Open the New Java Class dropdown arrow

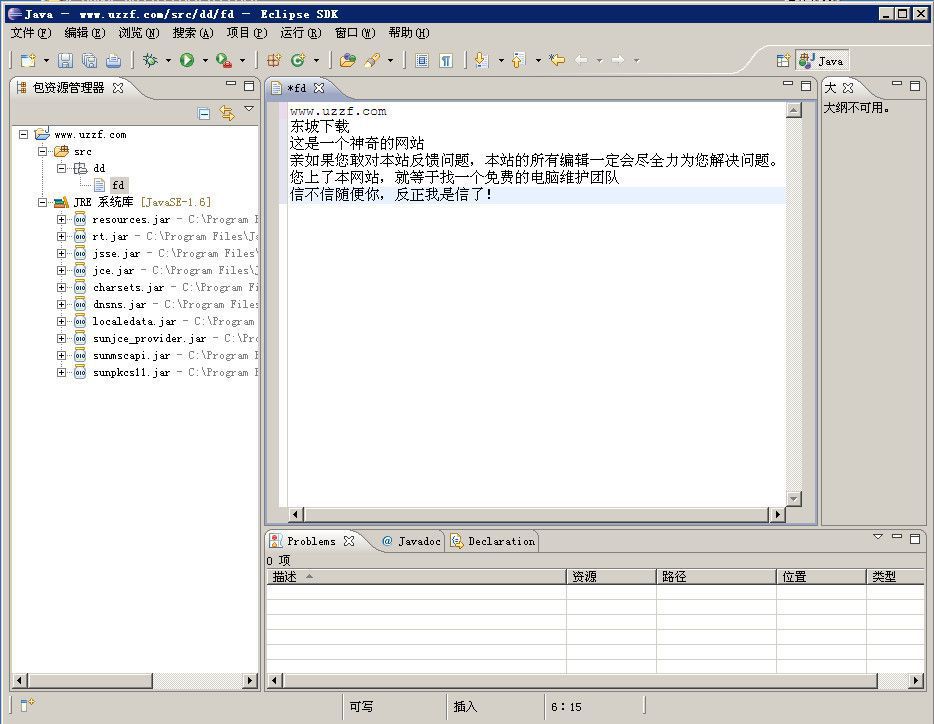click(316, 60)
